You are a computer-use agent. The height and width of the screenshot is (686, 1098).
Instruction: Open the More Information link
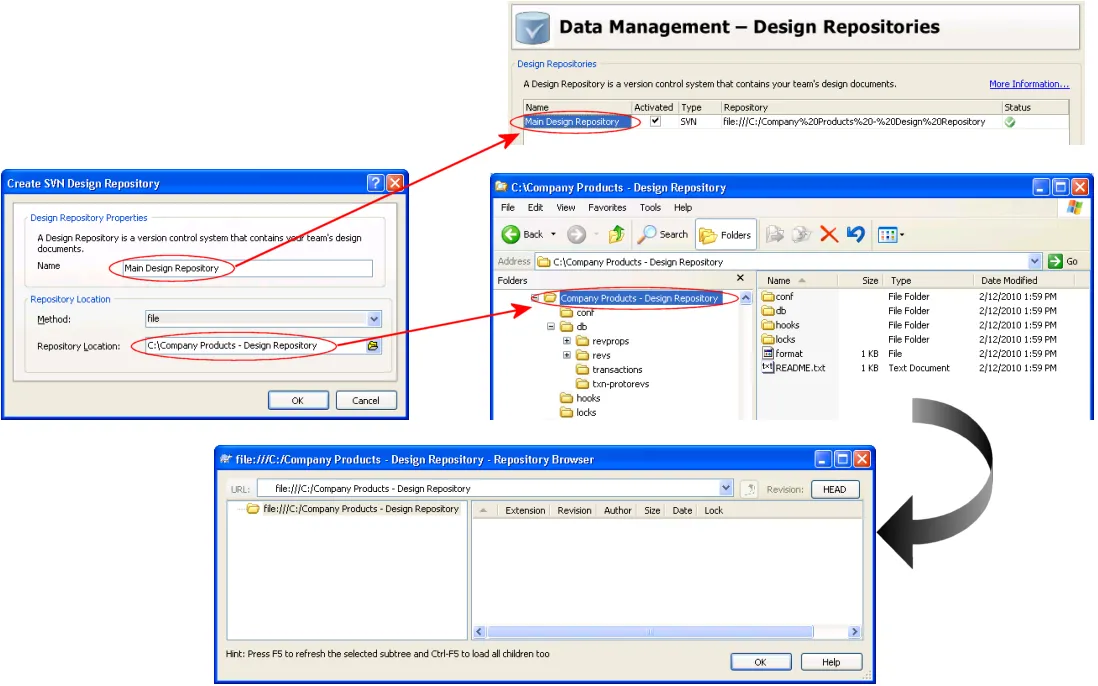[1029, 84]
